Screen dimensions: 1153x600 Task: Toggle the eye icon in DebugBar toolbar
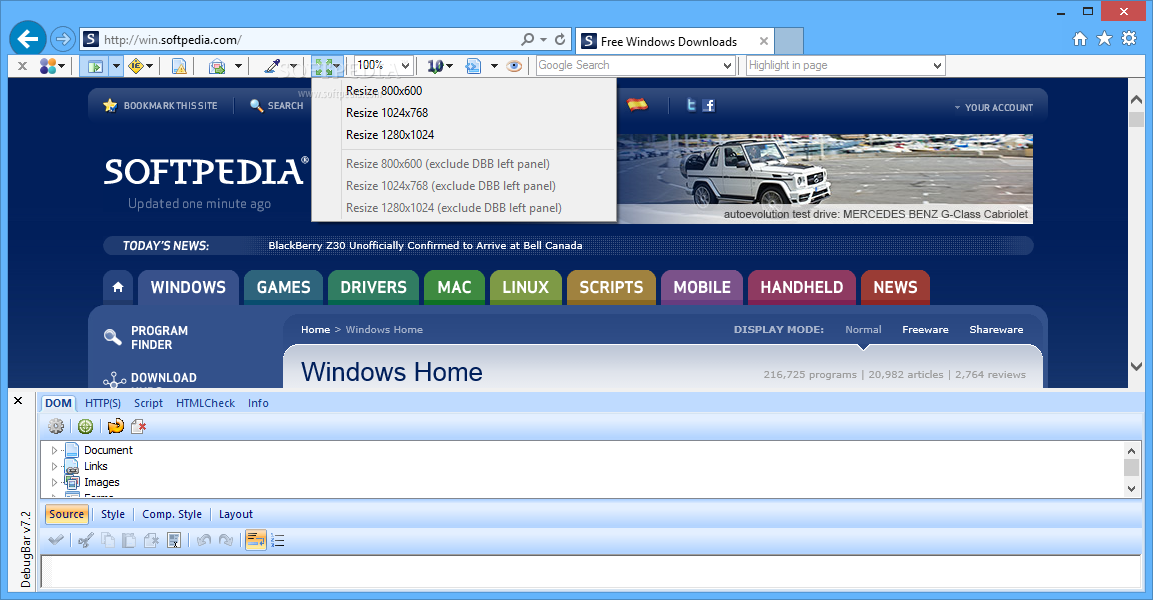[514, 66]
